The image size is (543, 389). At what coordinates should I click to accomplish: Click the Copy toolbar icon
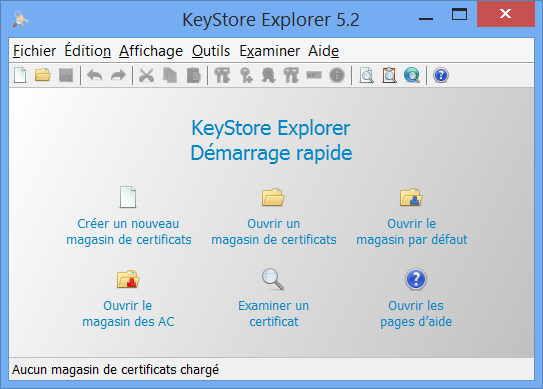pyautogui.click(x=170, y=75)
